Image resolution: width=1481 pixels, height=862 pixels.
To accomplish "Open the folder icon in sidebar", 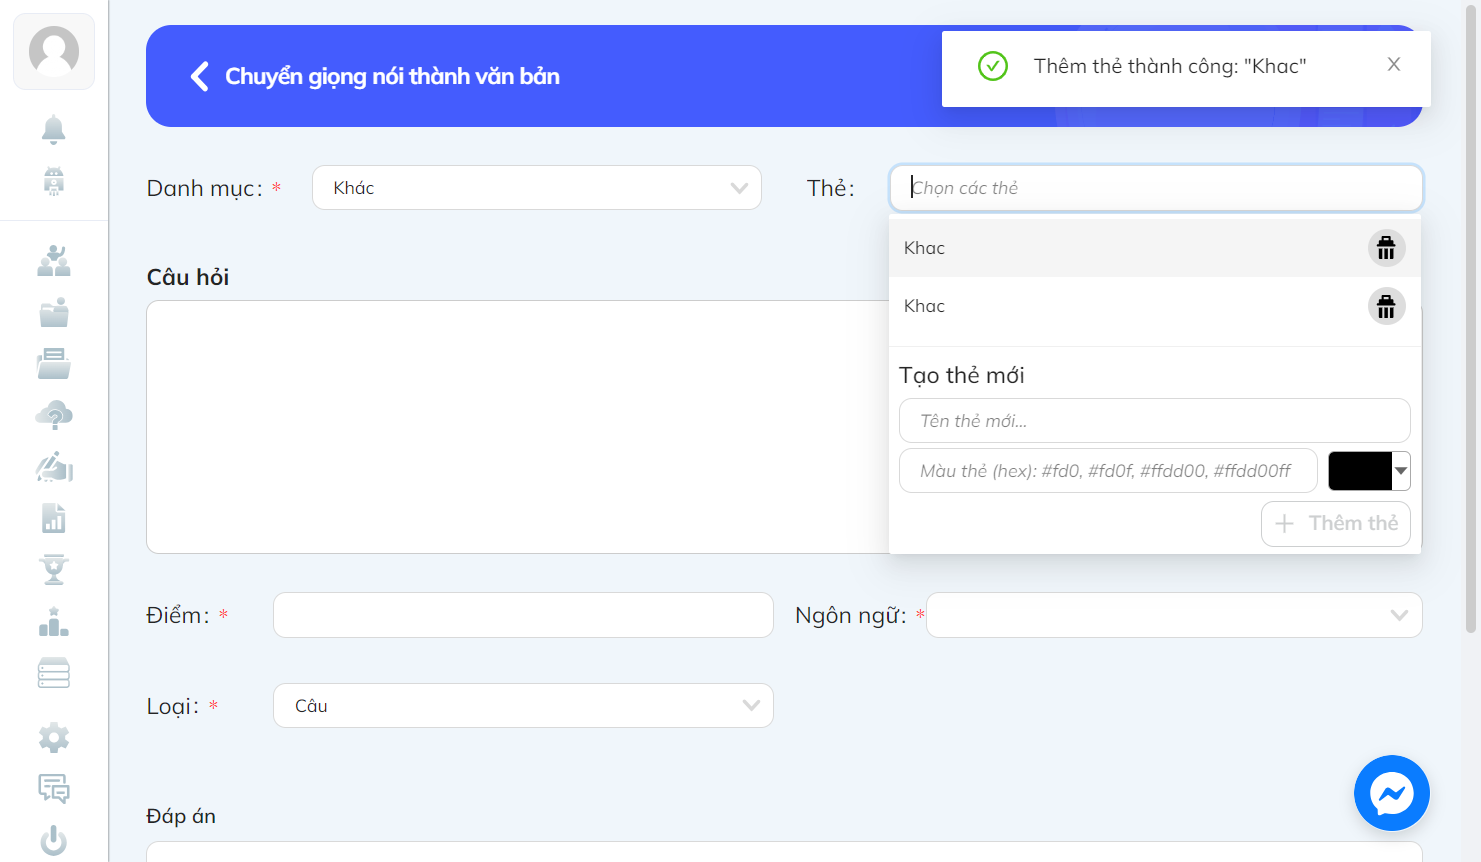I will click(x=54, y=312).
